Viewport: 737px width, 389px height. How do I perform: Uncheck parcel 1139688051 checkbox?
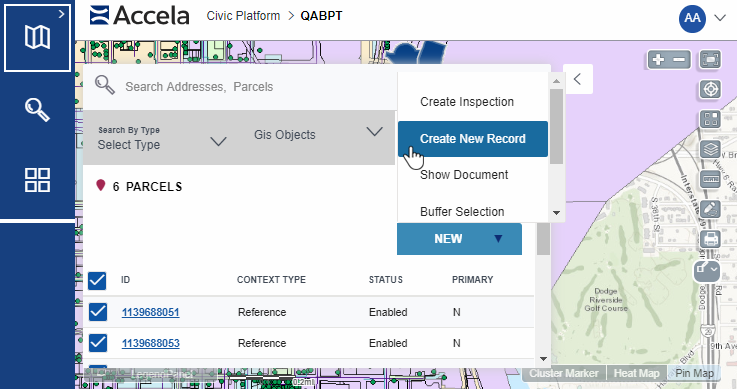tap(98, 312)
